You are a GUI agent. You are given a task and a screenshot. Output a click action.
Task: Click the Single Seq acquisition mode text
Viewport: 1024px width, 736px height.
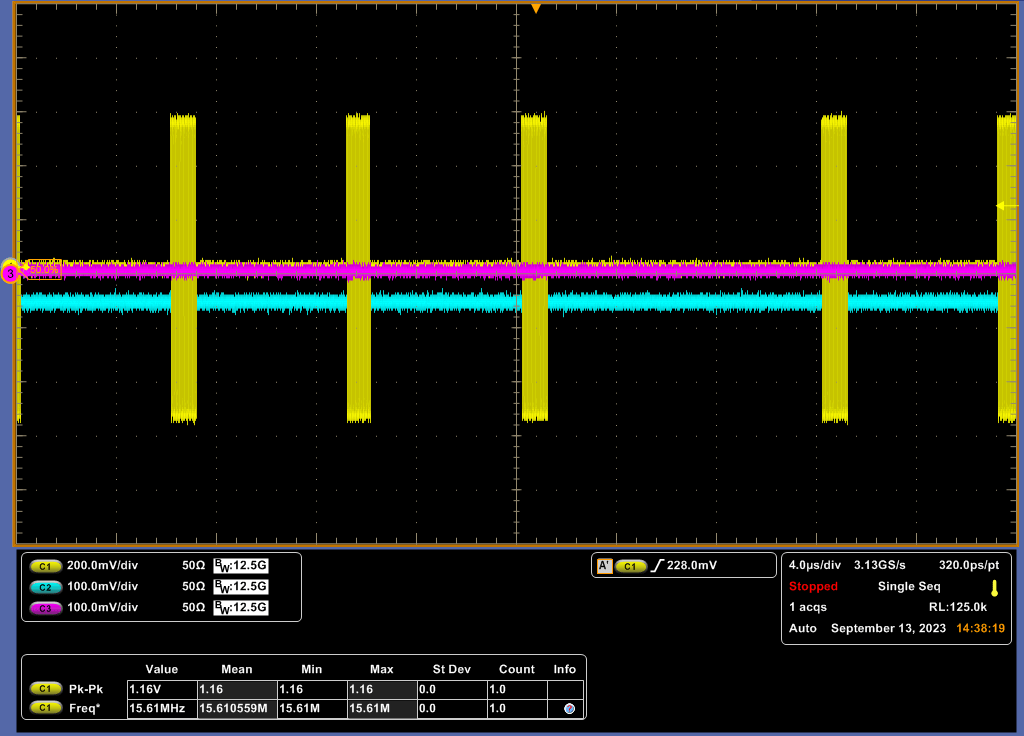click(x=909, y=586)
